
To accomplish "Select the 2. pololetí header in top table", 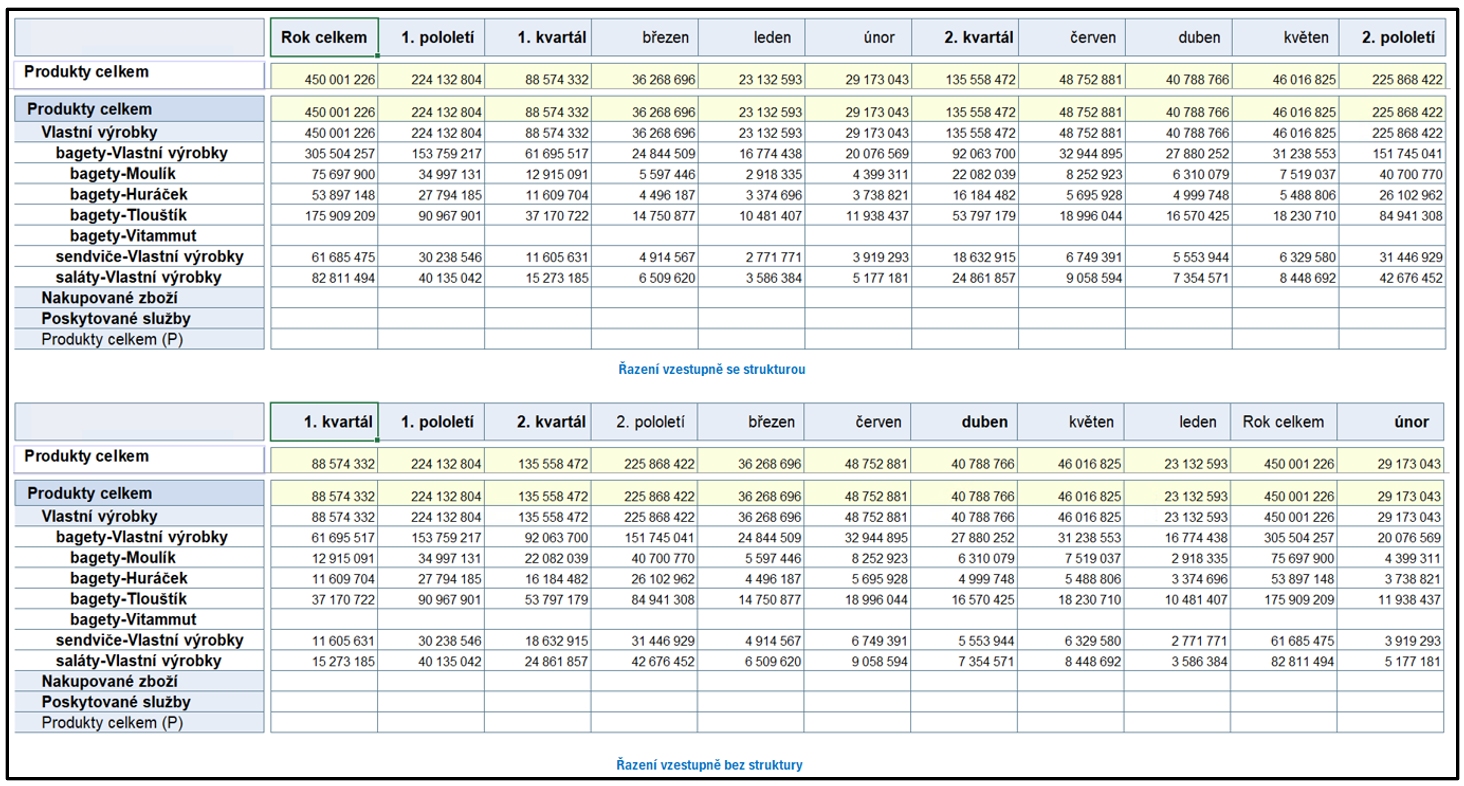I will click(1391, 38).
